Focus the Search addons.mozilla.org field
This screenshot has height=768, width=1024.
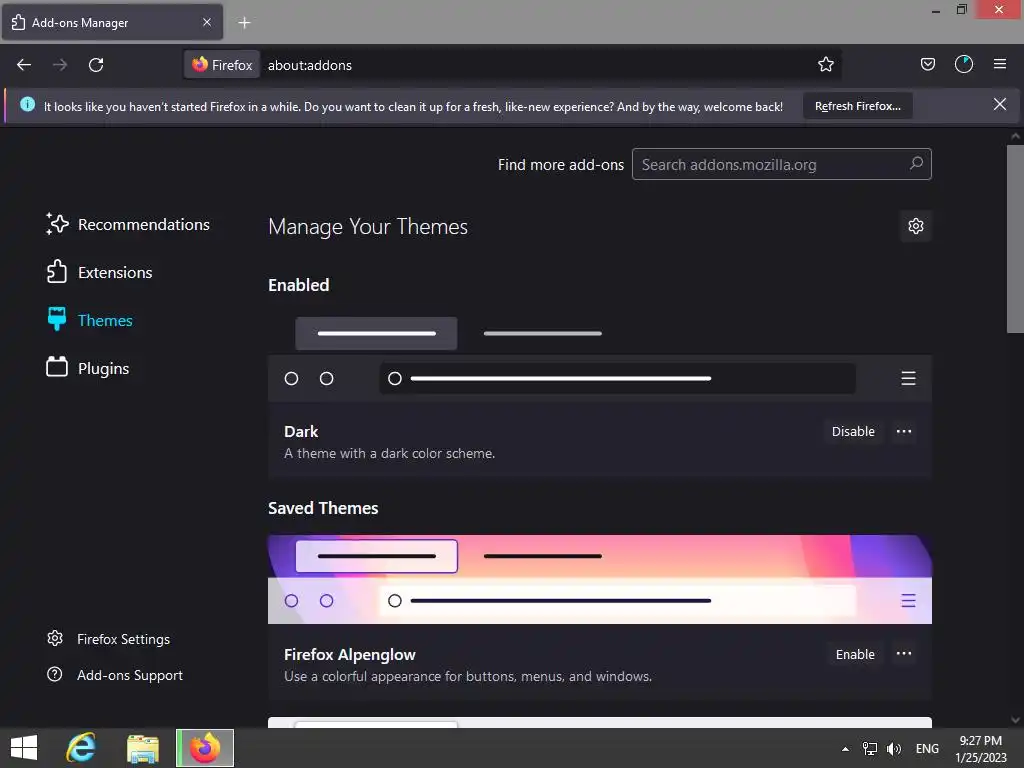781,164
